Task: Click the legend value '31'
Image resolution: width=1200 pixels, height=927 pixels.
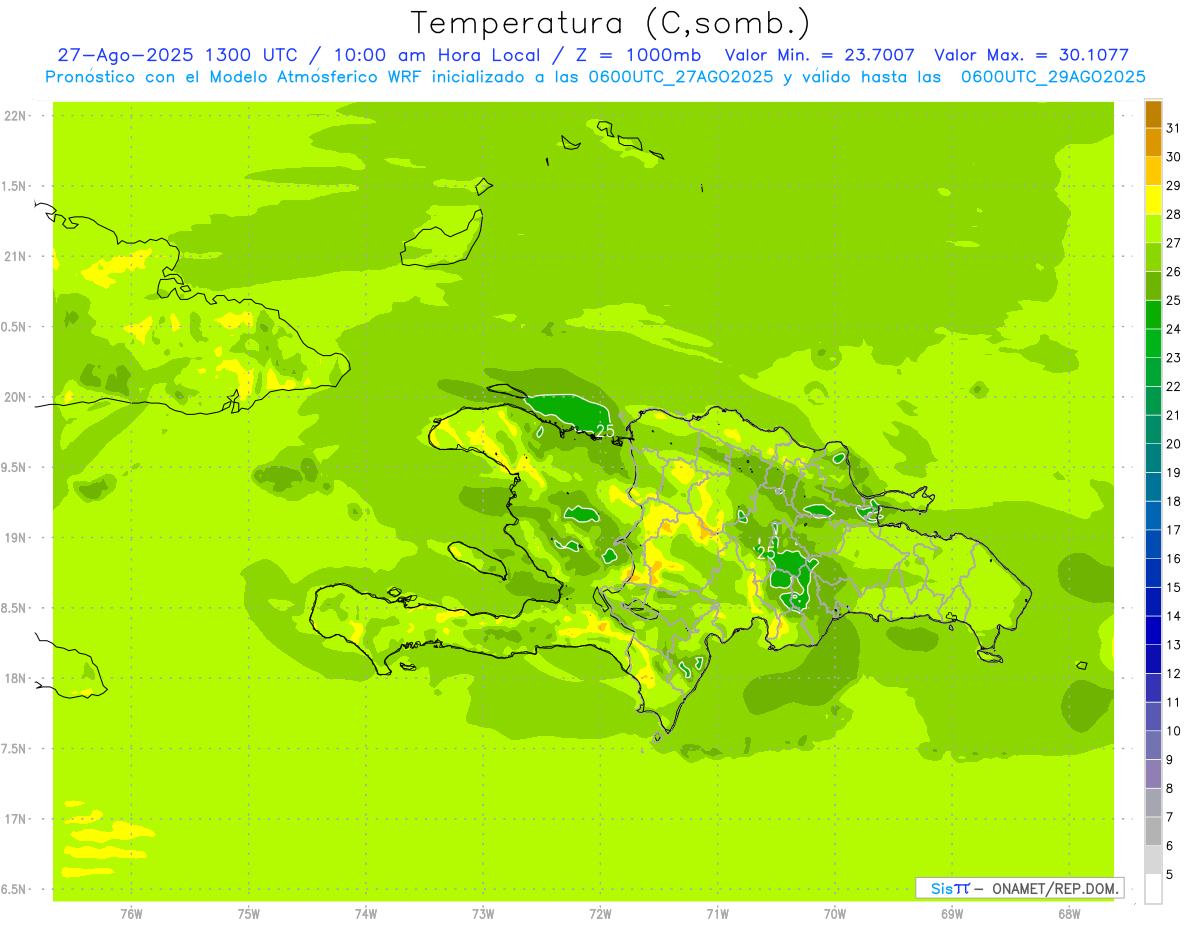Action: [x=1174, y=128]
